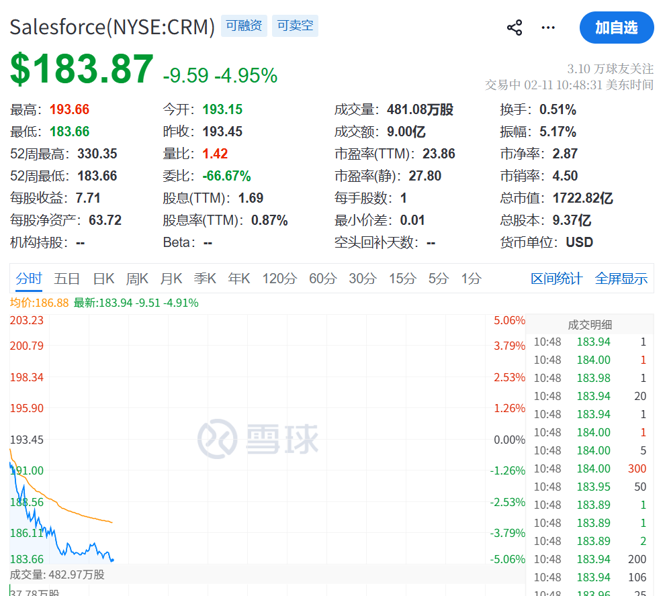
Task: Click the 成交明细 panel header
Action: coord(590,324)
